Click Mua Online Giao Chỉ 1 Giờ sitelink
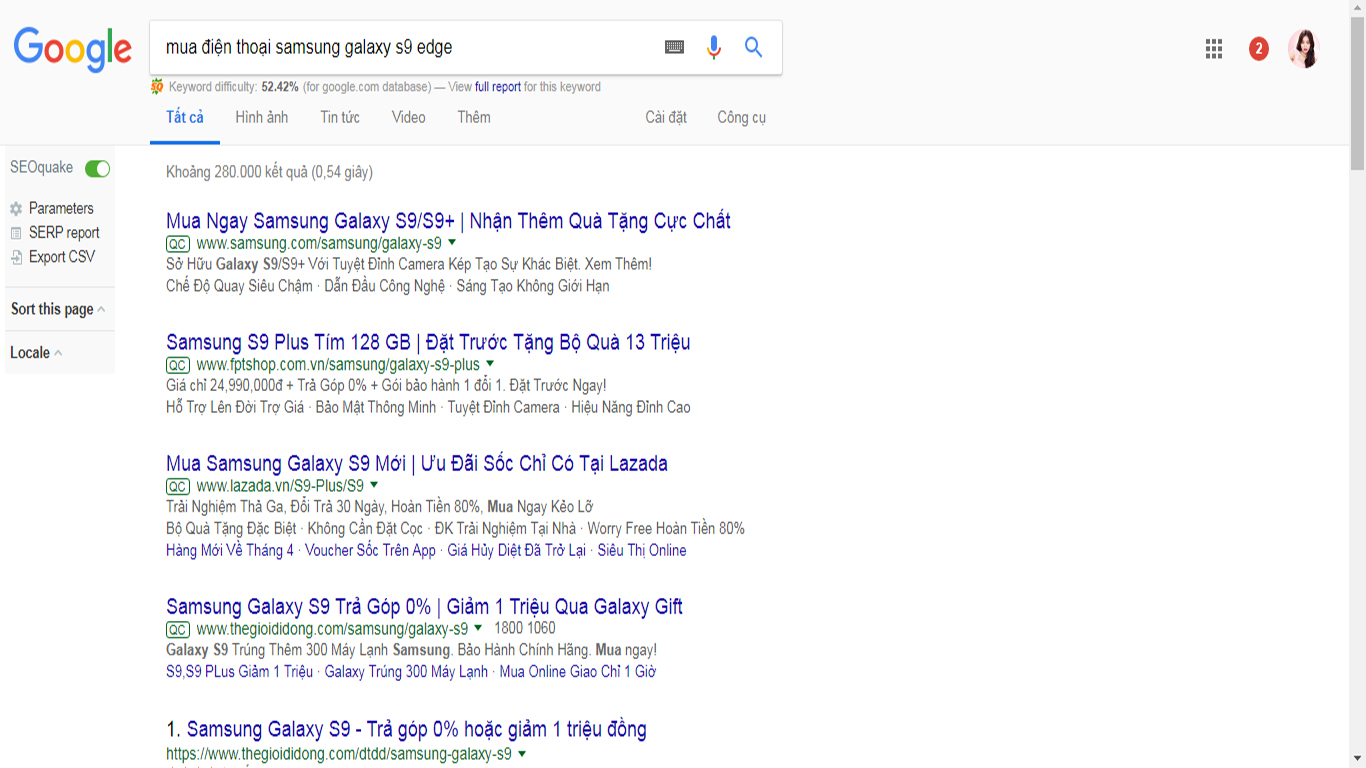Screen dimensions: 1366x768 coord(578,672)
